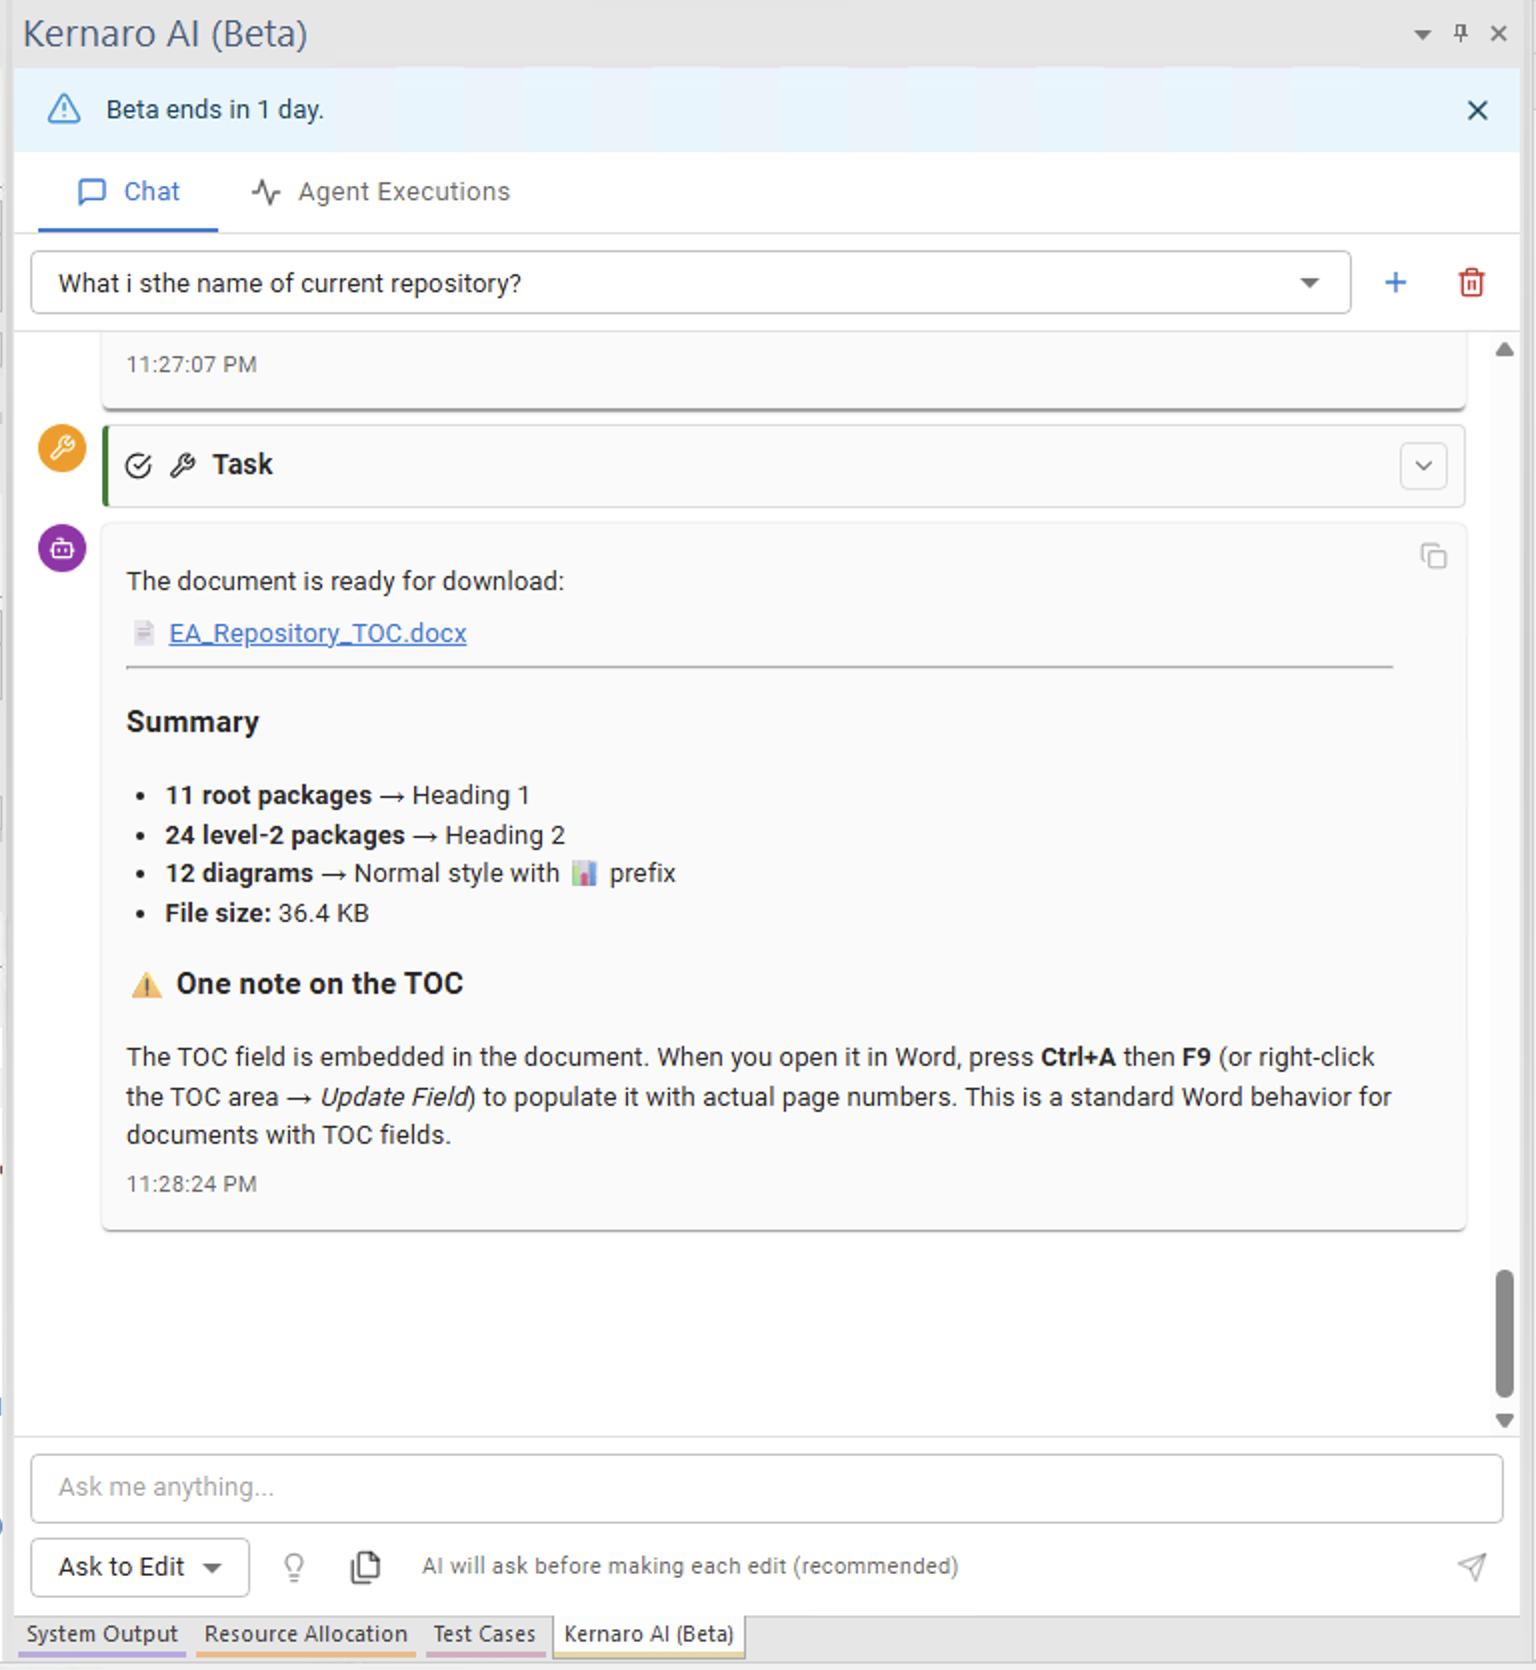Click the 11:27:07 PM timestamp
The image size is (1536, 1670).
tap(191, 365)
